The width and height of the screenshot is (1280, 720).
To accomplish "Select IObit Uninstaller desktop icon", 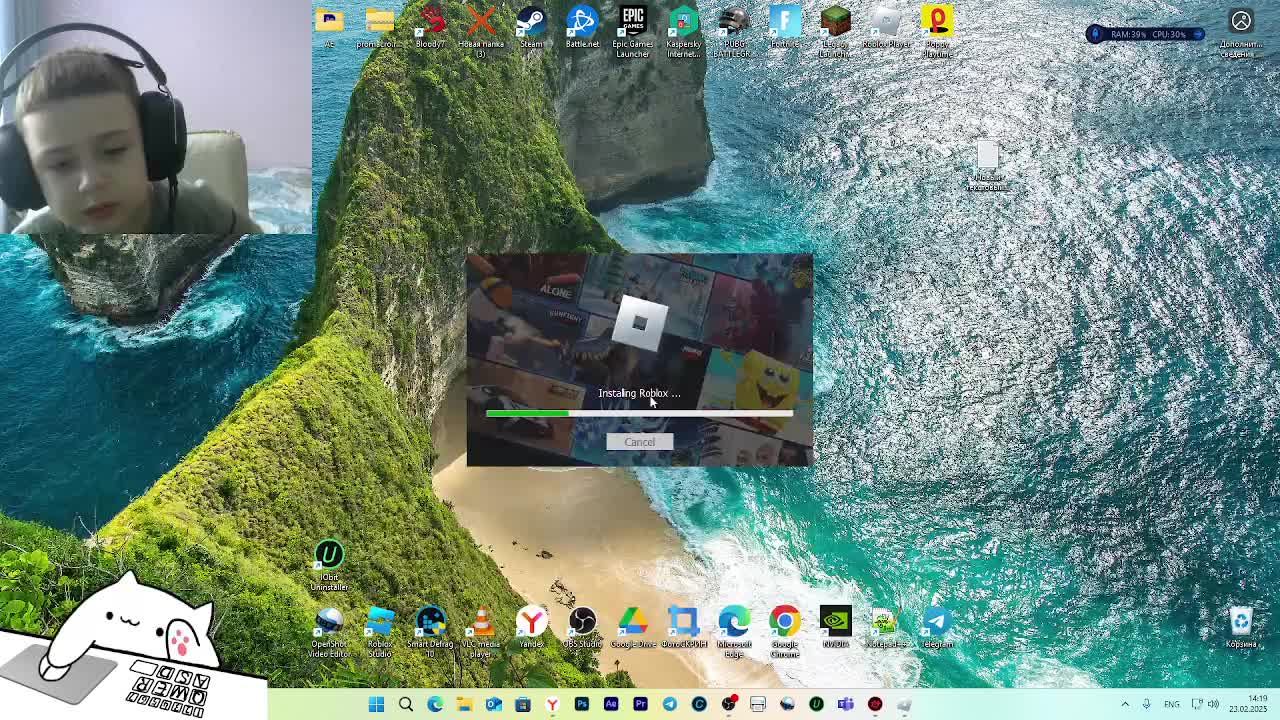I will point(329,566).
